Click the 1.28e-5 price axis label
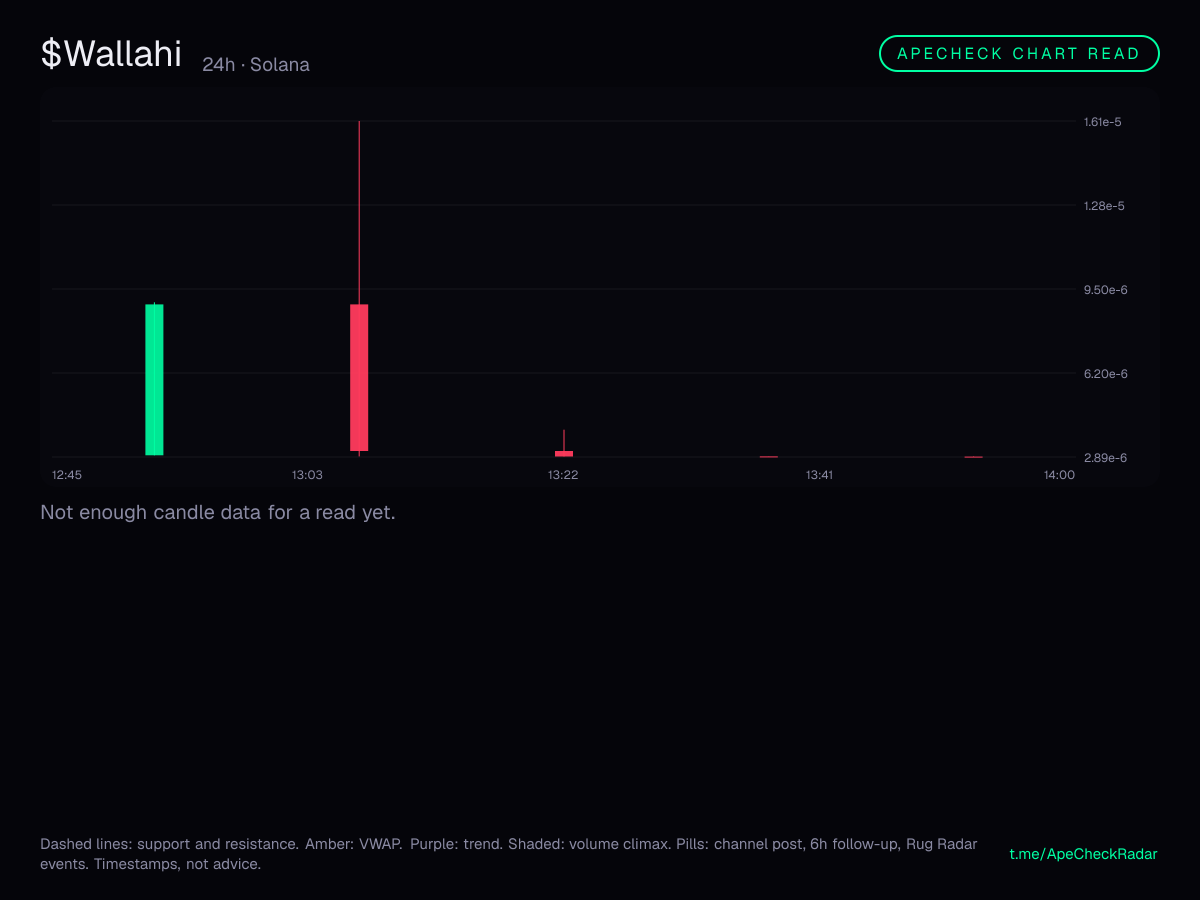Image resolution: width=1200 pixels, height=900 pixels. pos(1104,206)
